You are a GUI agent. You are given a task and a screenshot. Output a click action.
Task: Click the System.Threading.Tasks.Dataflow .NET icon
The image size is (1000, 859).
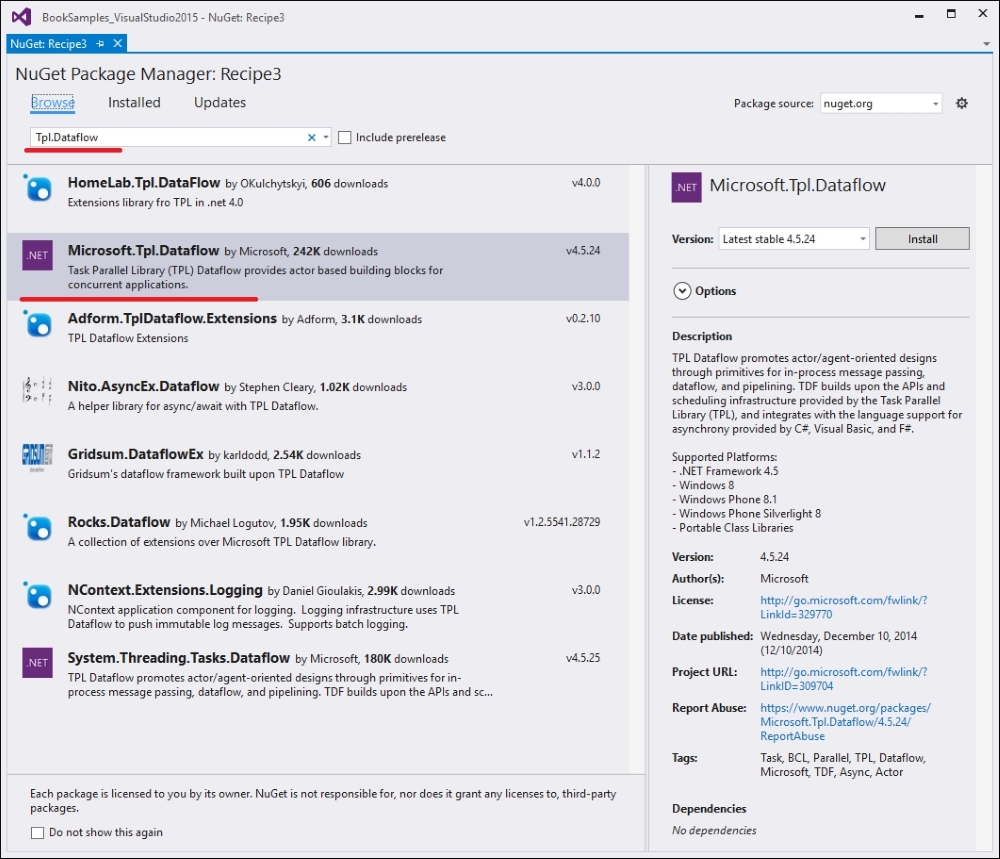(x=37, y=663)
